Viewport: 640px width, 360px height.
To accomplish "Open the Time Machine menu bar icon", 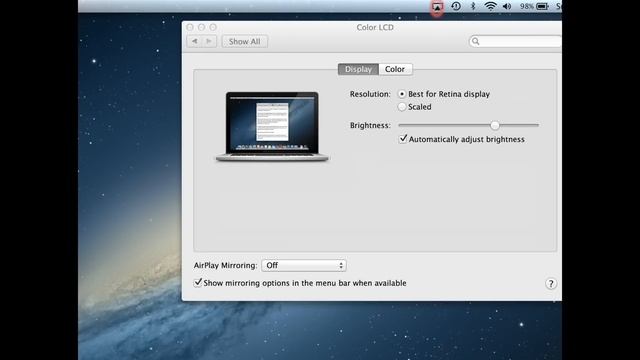I will click(x=456, y=6).
